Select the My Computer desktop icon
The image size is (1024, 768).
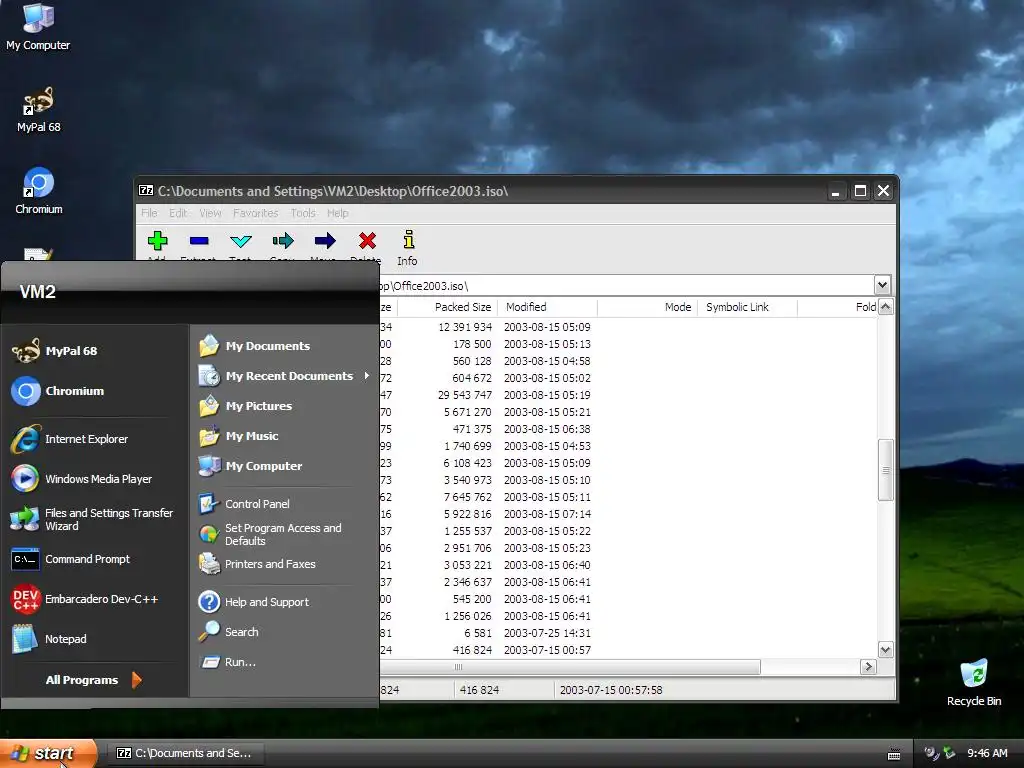(x=38, y=27)
